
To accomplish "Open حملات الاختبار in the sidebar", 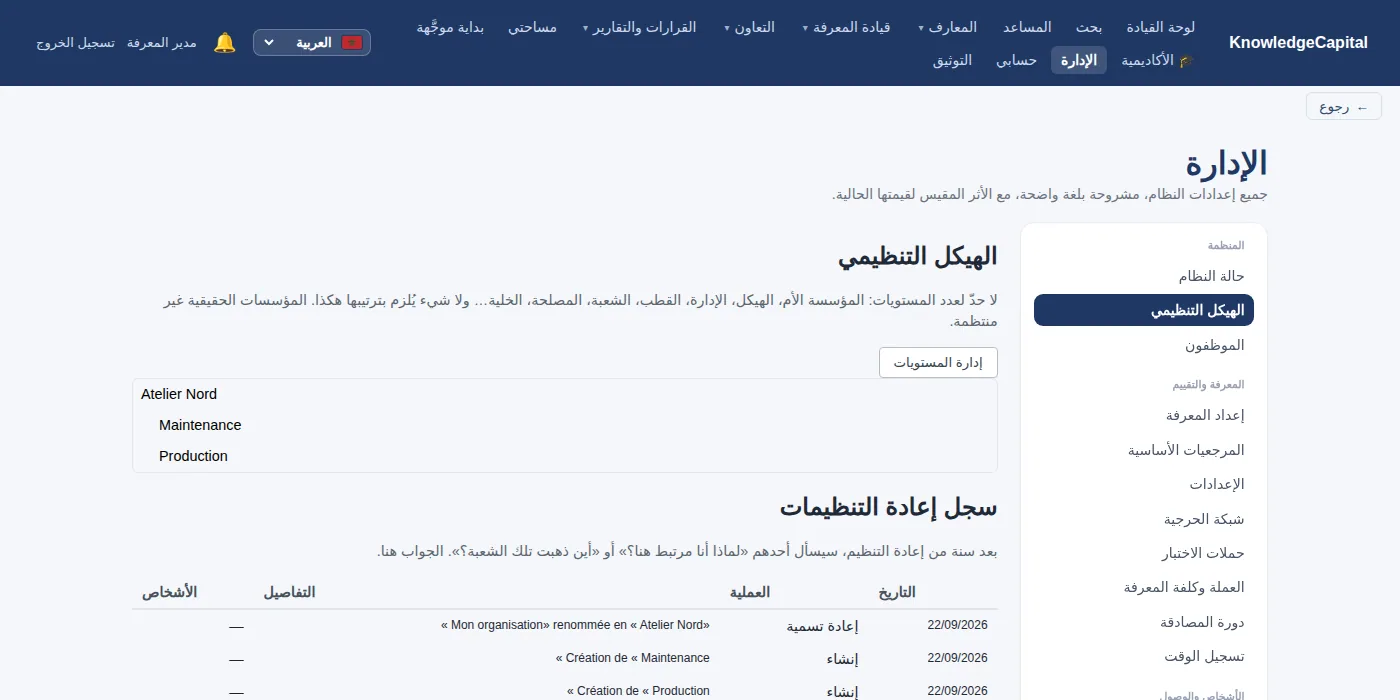I will [x=1144, y=553].
